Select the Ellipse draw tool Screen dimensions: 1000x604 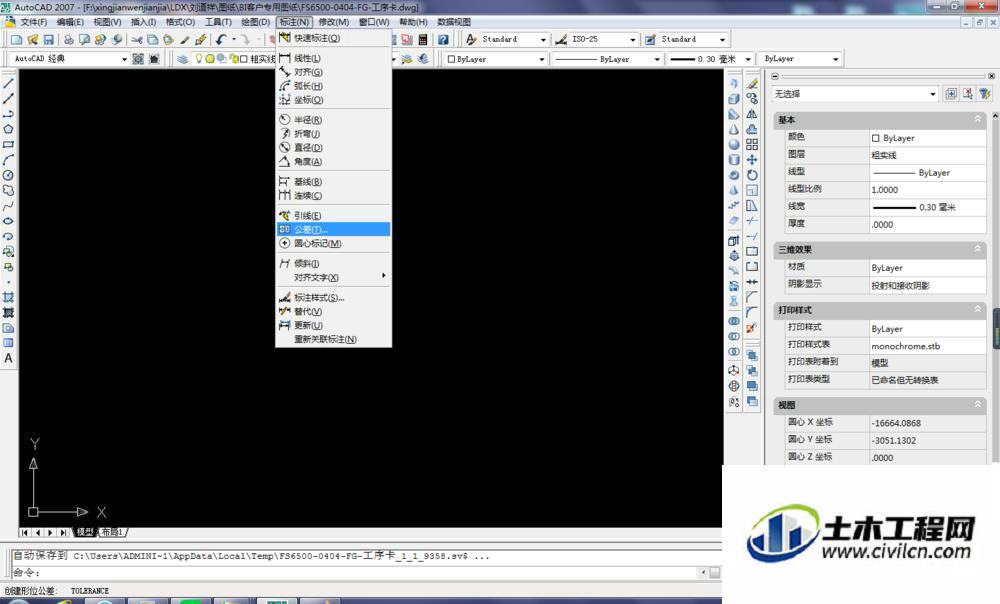click(8, 221)
